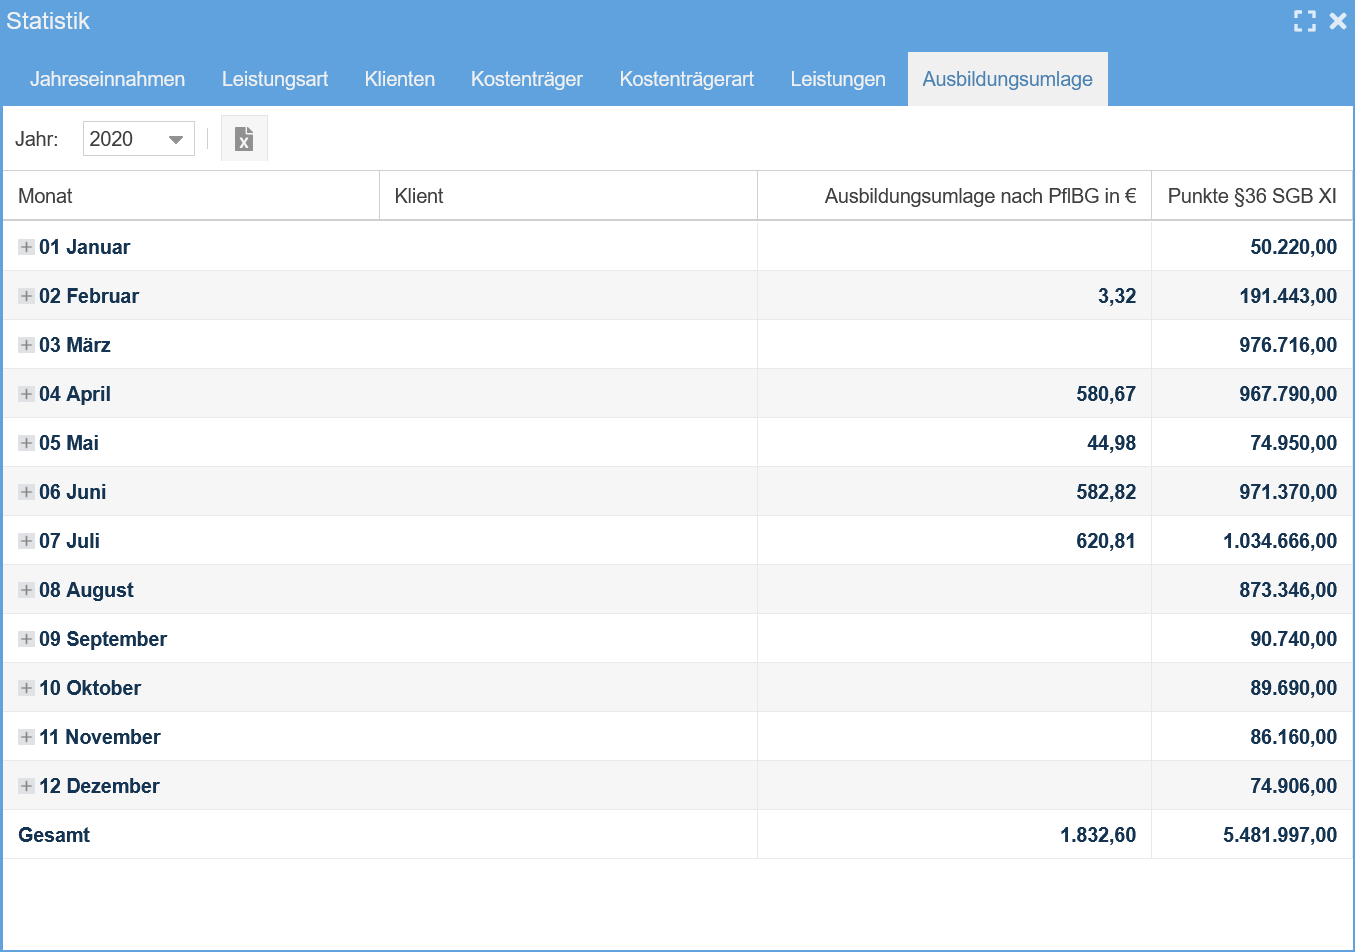The height and width of the screenshot is (952, 1355).
Task: Expand the 08 August row
Action: tap(24, 589)
